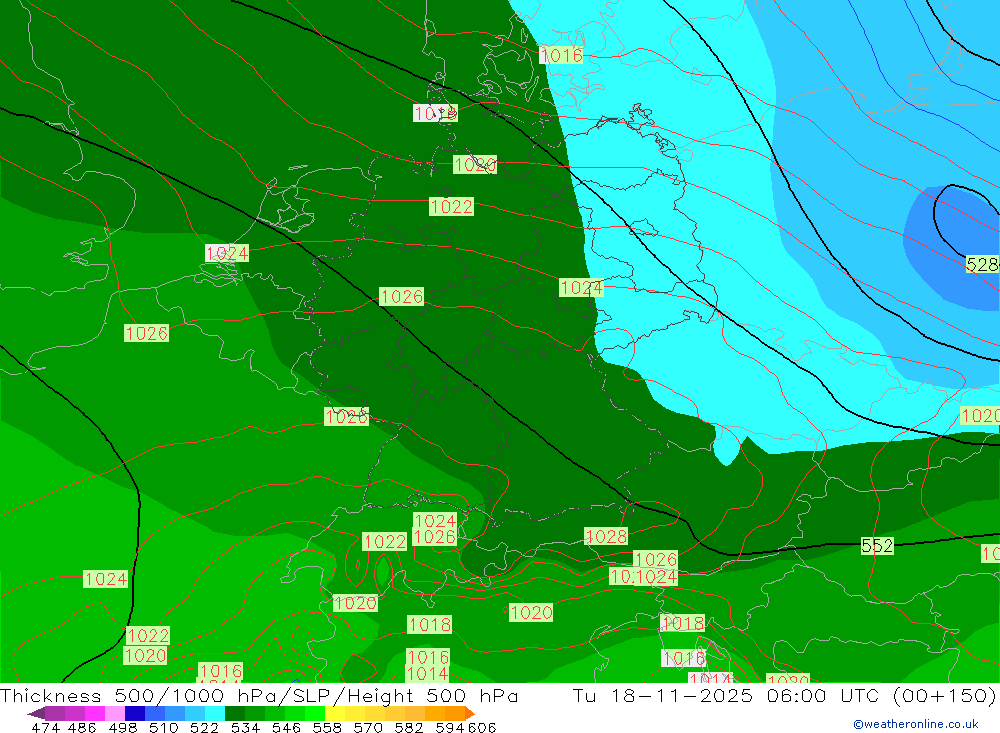Click the '582' legend value

[409, 727]
